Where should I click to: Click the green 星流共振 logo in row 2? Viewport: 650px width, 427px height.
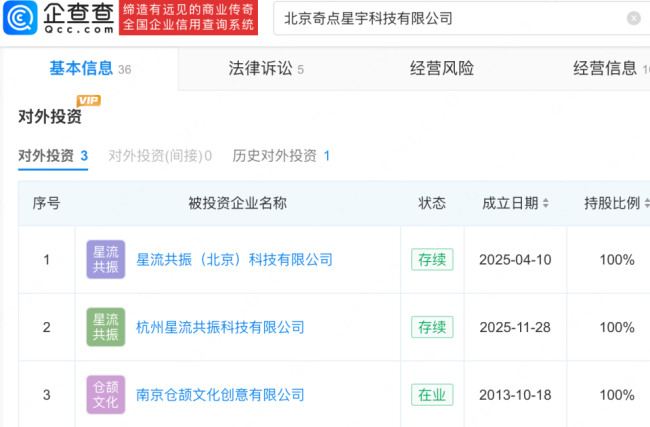tap(106, 327)
